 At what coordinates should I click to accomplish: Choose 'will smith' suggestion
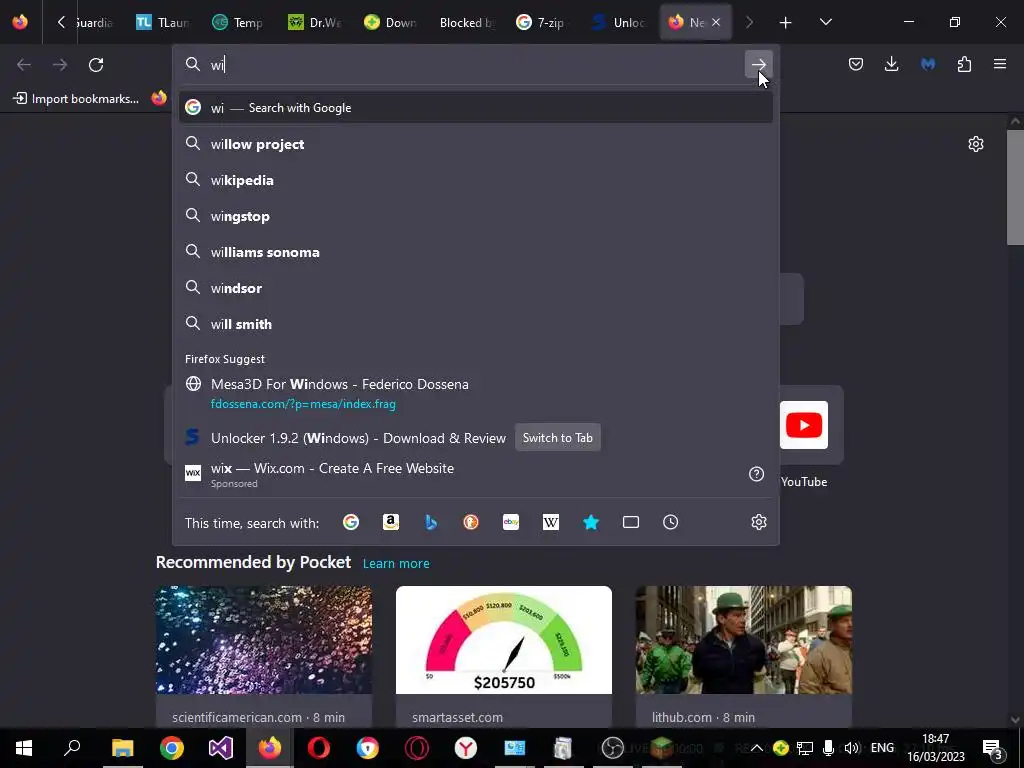pos(475,323)
